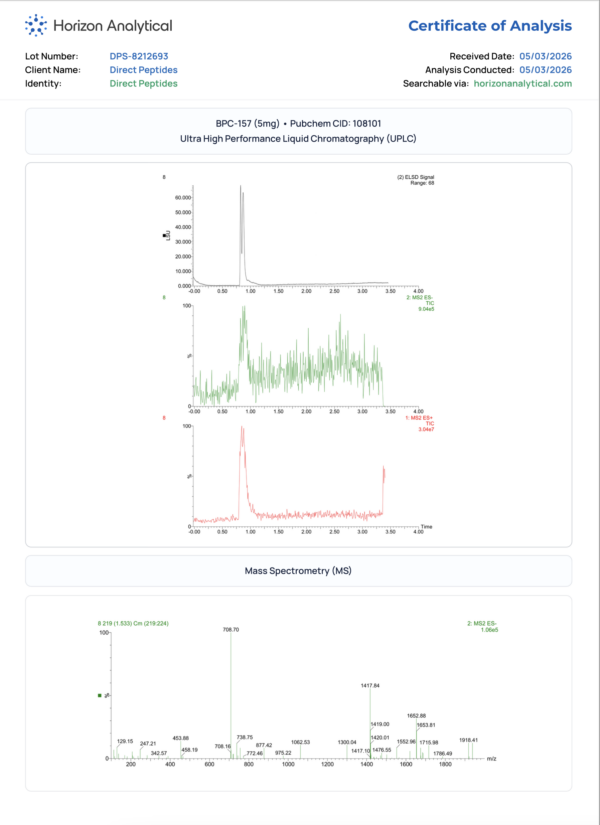This screenshot has width=600, height=825.
Task: Click the Searchable via label
Action: coord(436,84)
